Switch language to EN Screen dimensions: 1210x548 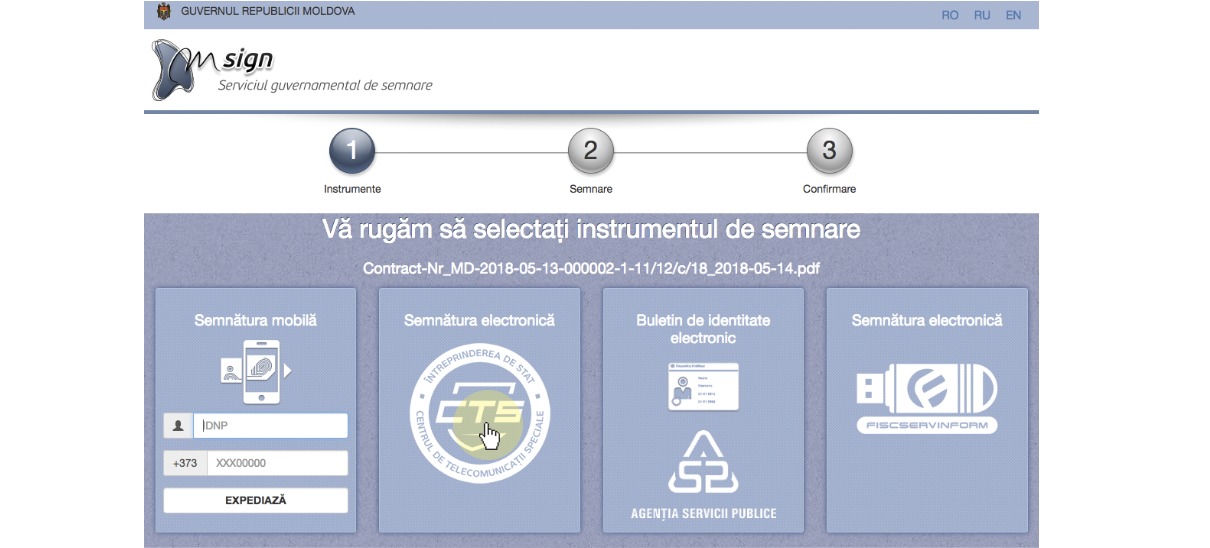click(1013, 15)
